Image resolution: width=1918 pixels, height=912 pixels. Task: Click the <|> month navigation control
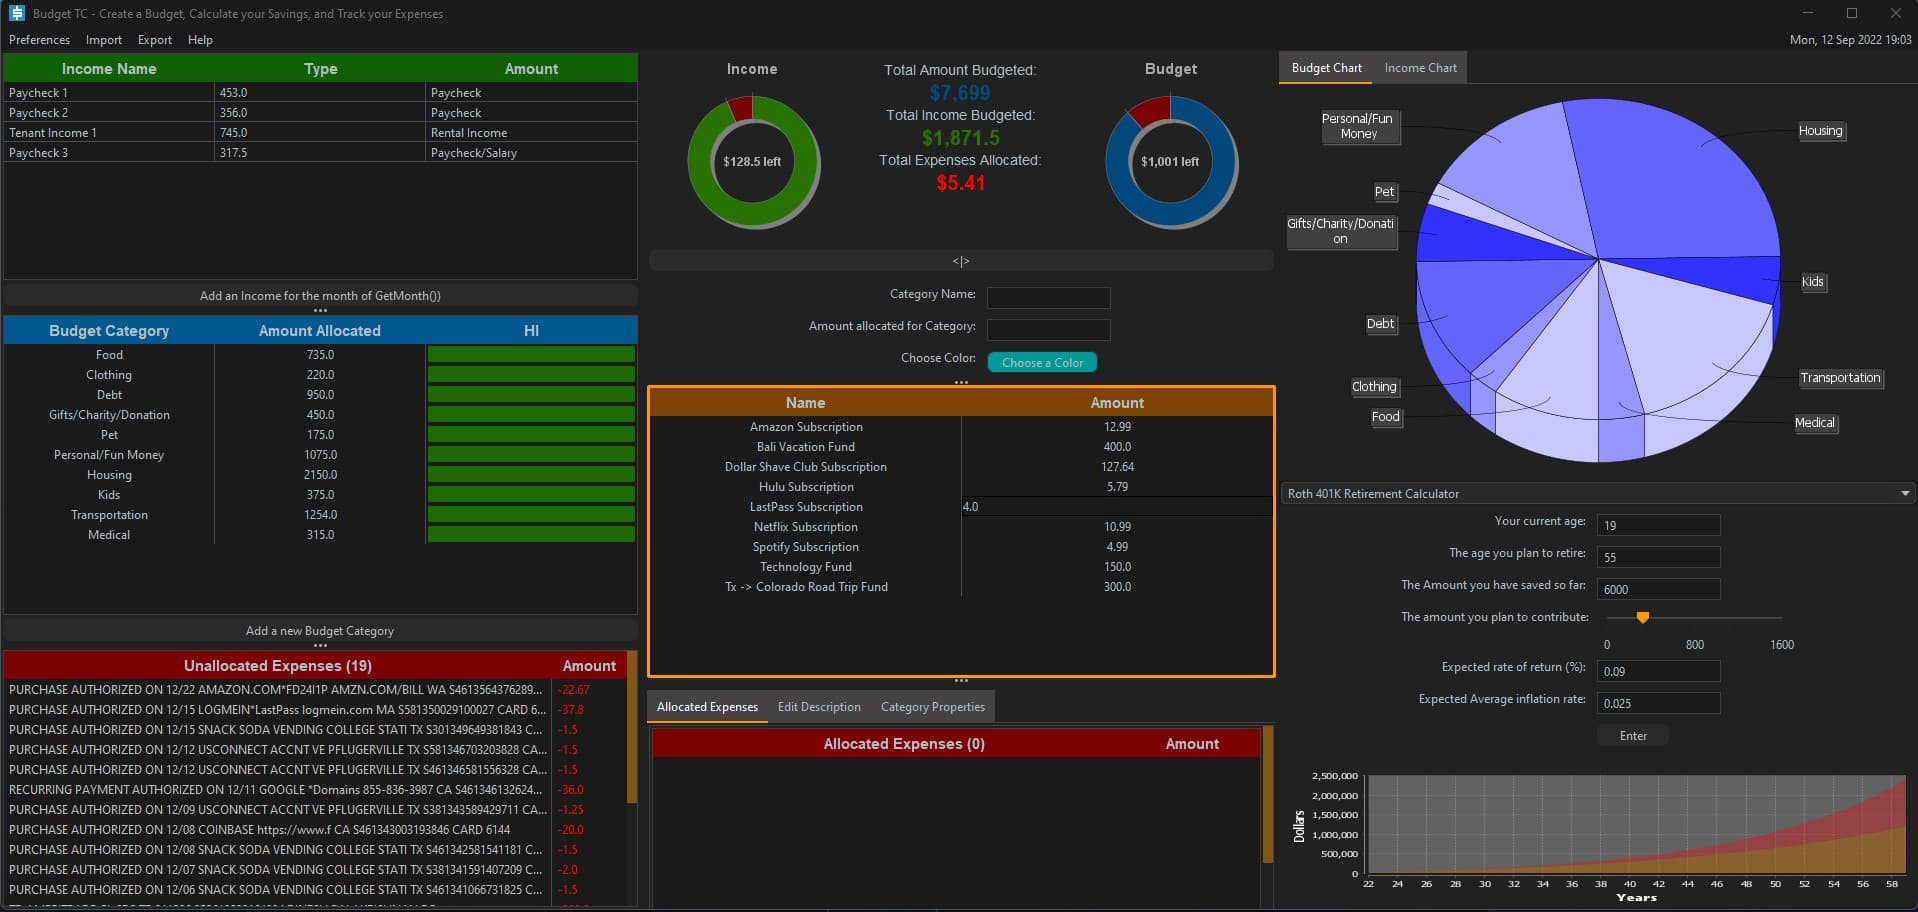click(x=960, y=260)
